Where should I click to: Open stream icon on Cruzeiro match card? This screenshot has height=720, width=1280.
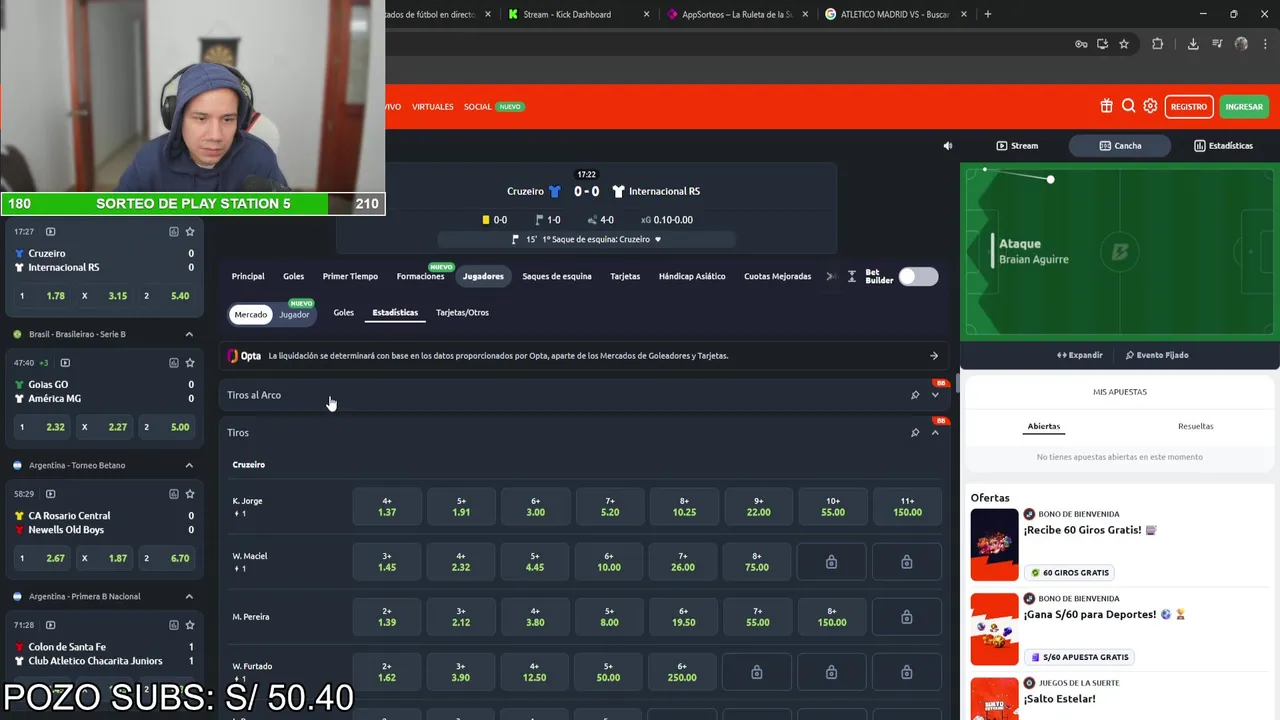[51, 231]
